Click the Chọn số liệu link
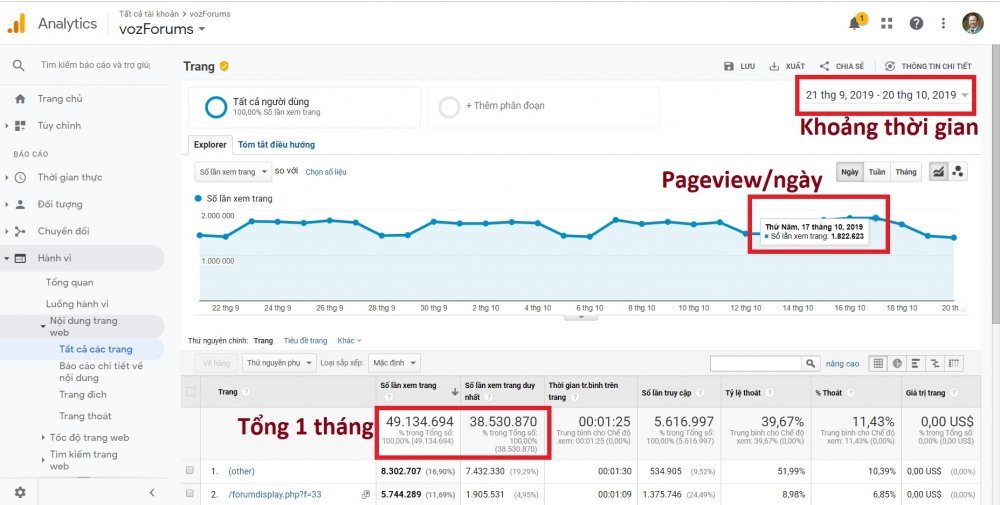The width and height of the screenshot is (1000, 505). pyautogui.click(x=325, y=172)
